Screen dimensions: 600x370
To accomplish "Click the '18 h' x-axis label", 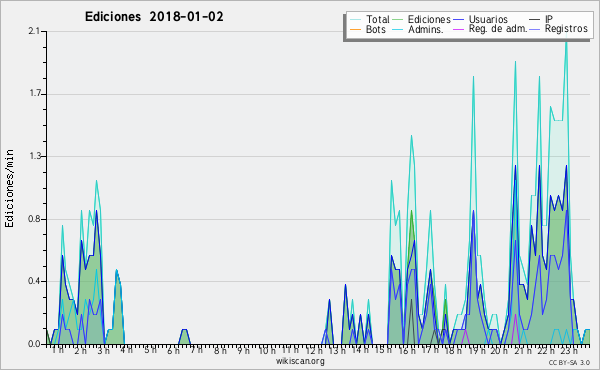I will (453, 350).
